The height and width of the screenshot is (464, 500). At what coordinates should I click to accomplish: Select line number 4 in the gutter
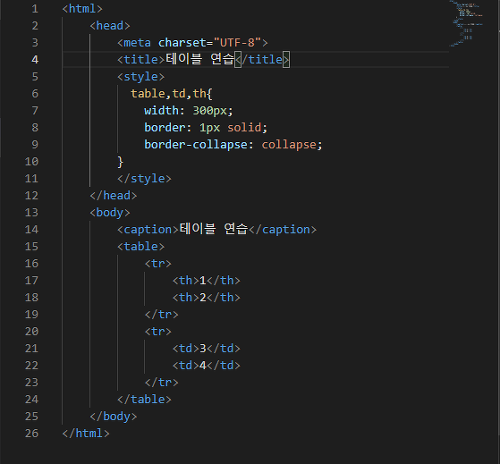[35, 60]
